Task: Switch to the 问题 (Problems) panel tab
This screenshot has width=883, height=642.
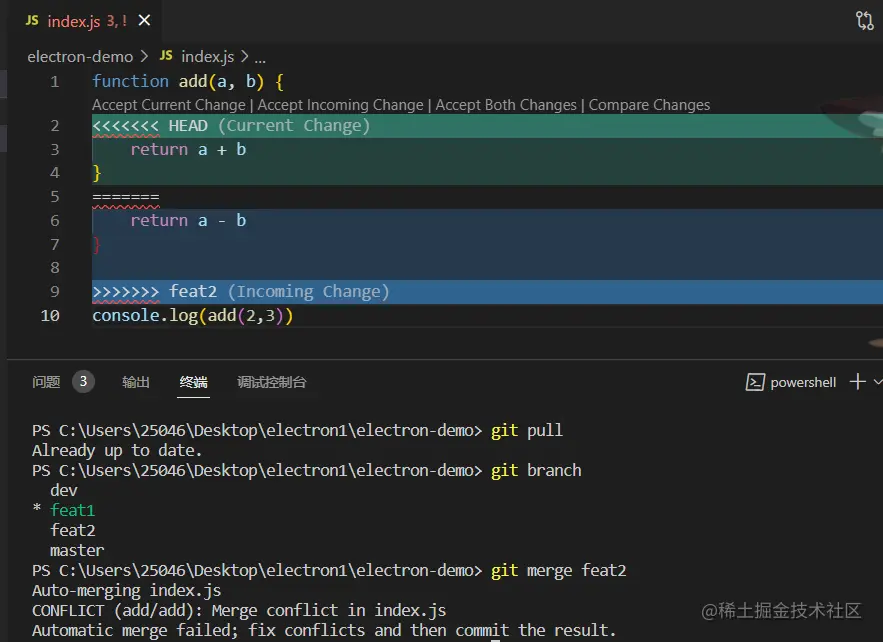Action: click(46, 382)
